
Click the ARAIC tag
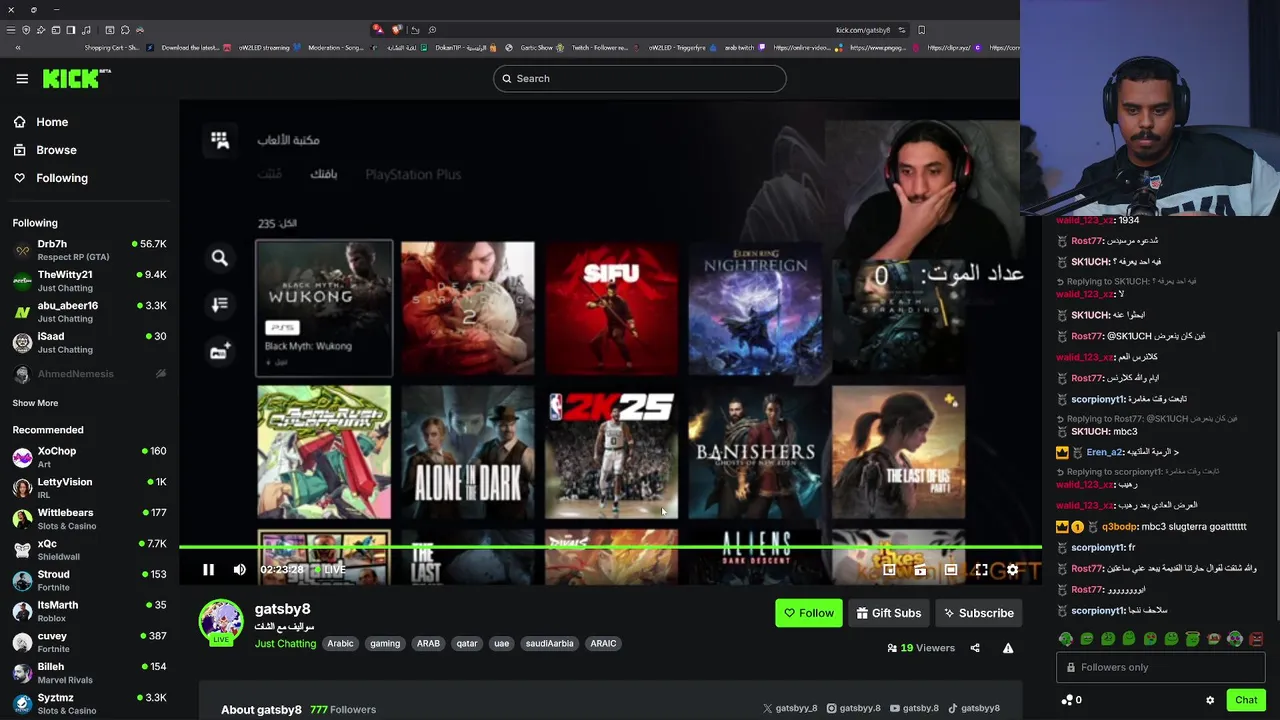[603, 643]
